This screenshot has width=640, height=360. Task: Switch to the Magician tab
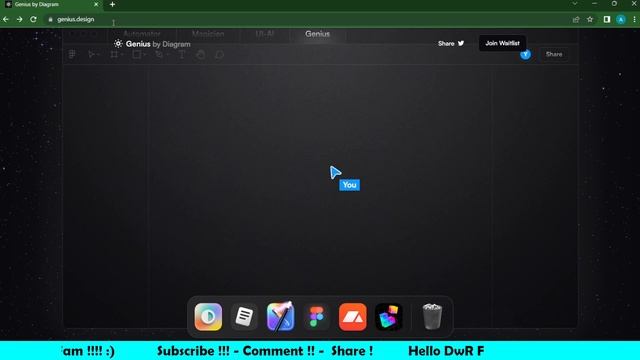click(x=208, y=34)
